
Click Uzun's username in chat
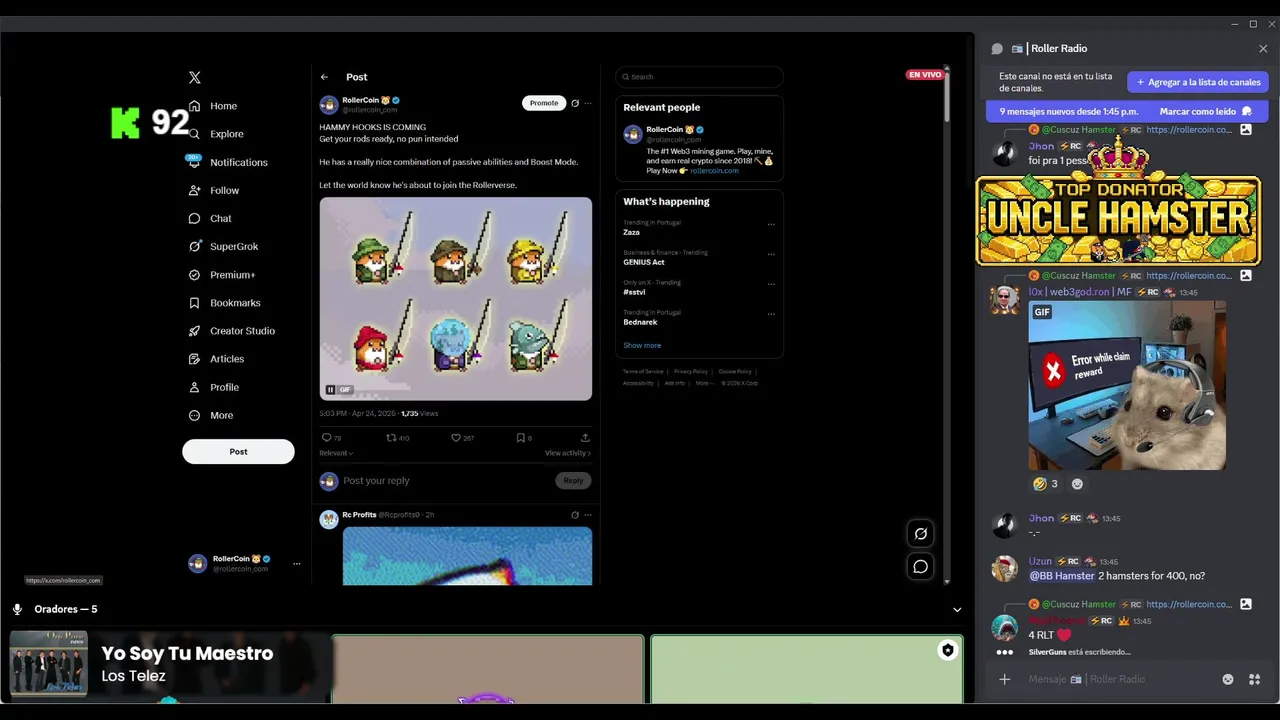point(1040,562)
